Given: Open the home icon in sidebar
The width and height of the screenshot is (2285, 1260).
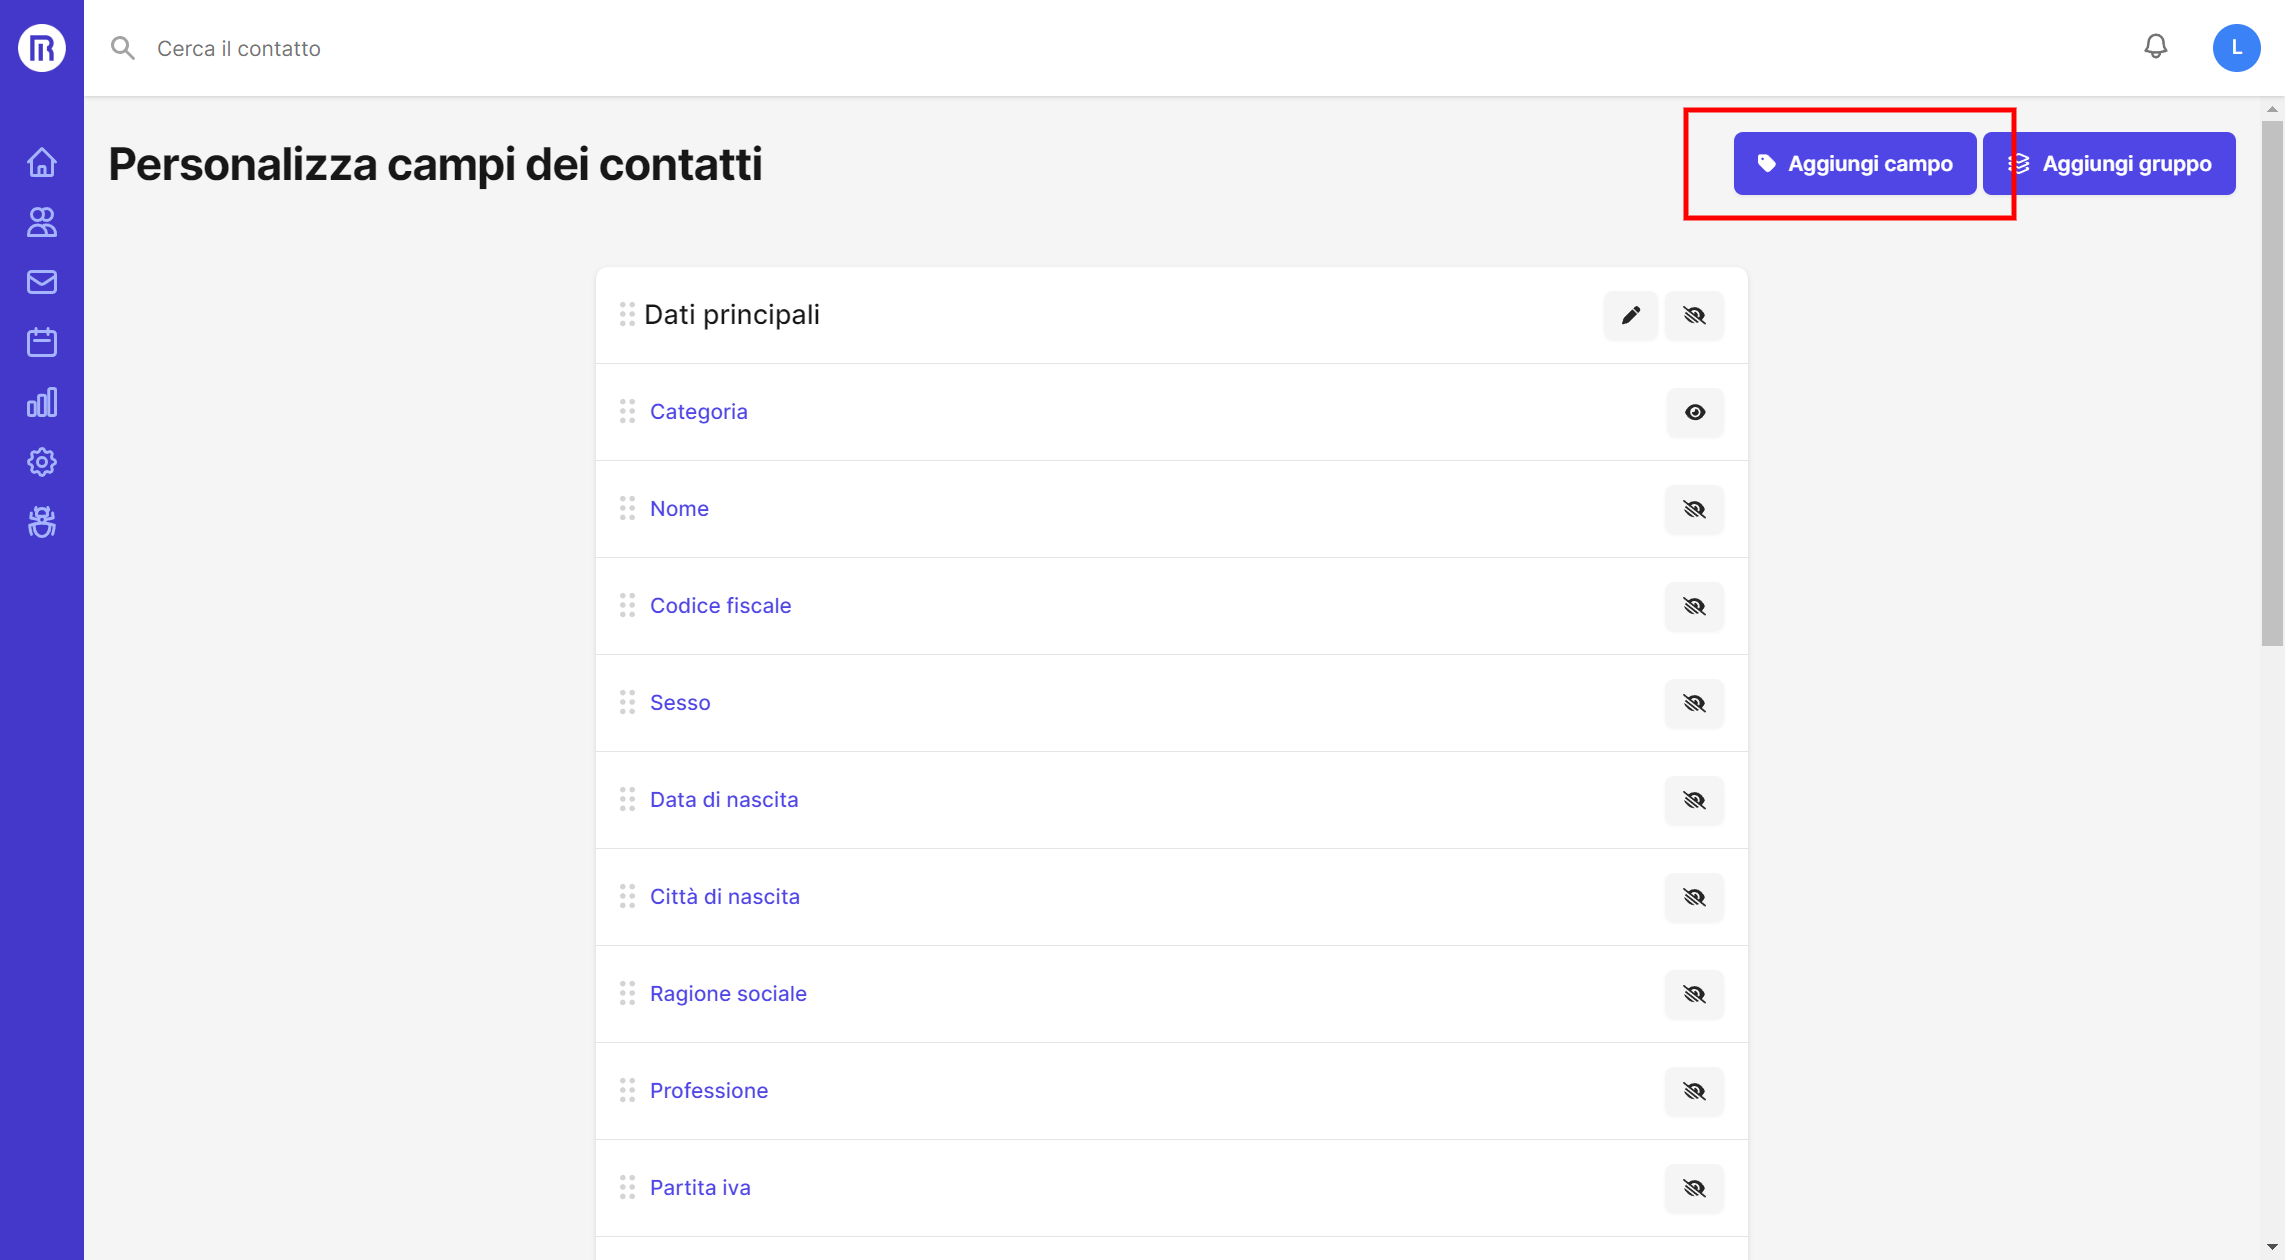Looking at the screenshot, I should [x=41, y=162].
